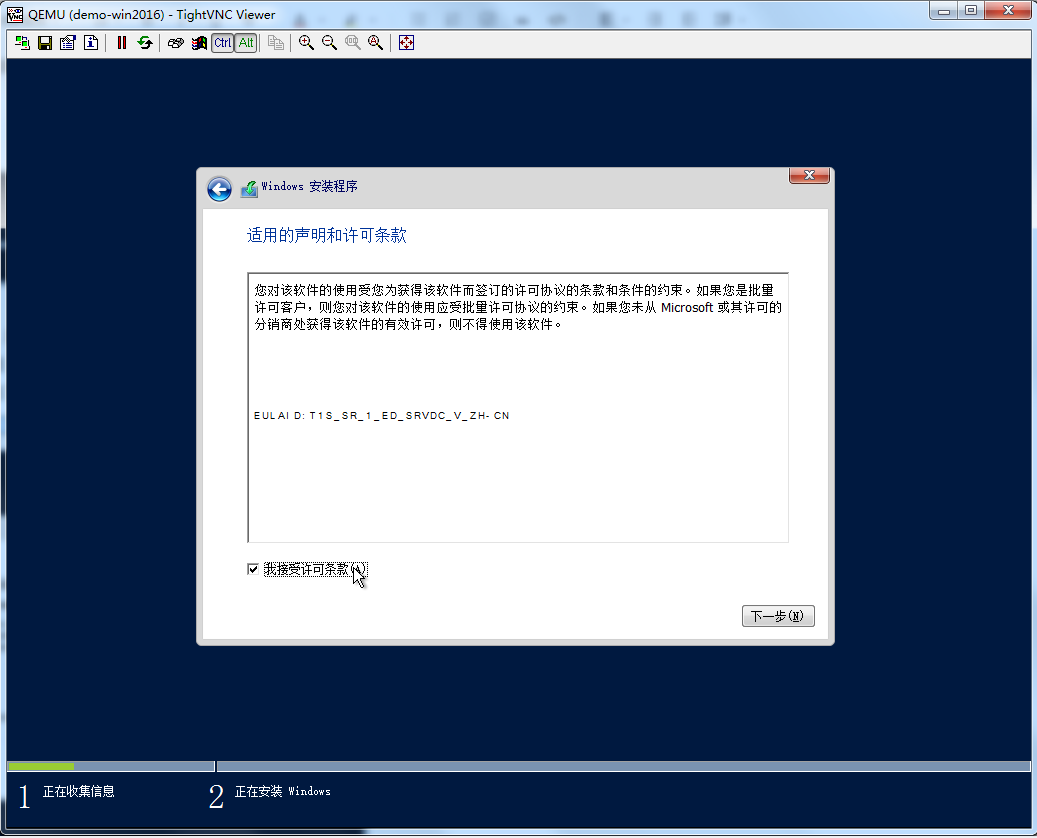The image size is (1037, 838).
Task: Refresh screen using green arrows icon
Action: [145, 43]
